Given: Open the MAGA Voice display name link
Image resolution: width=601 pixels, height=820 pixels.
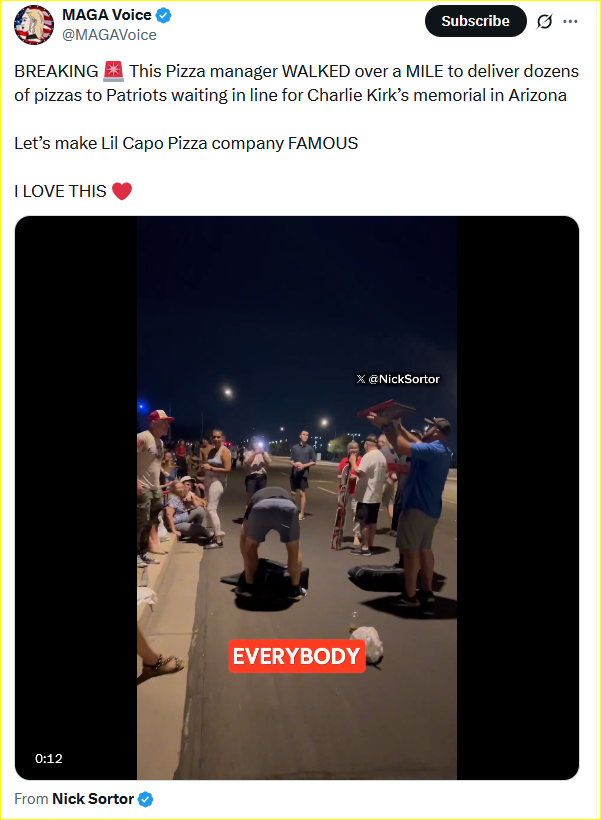Looking at the screenshot, I should 106,15.
